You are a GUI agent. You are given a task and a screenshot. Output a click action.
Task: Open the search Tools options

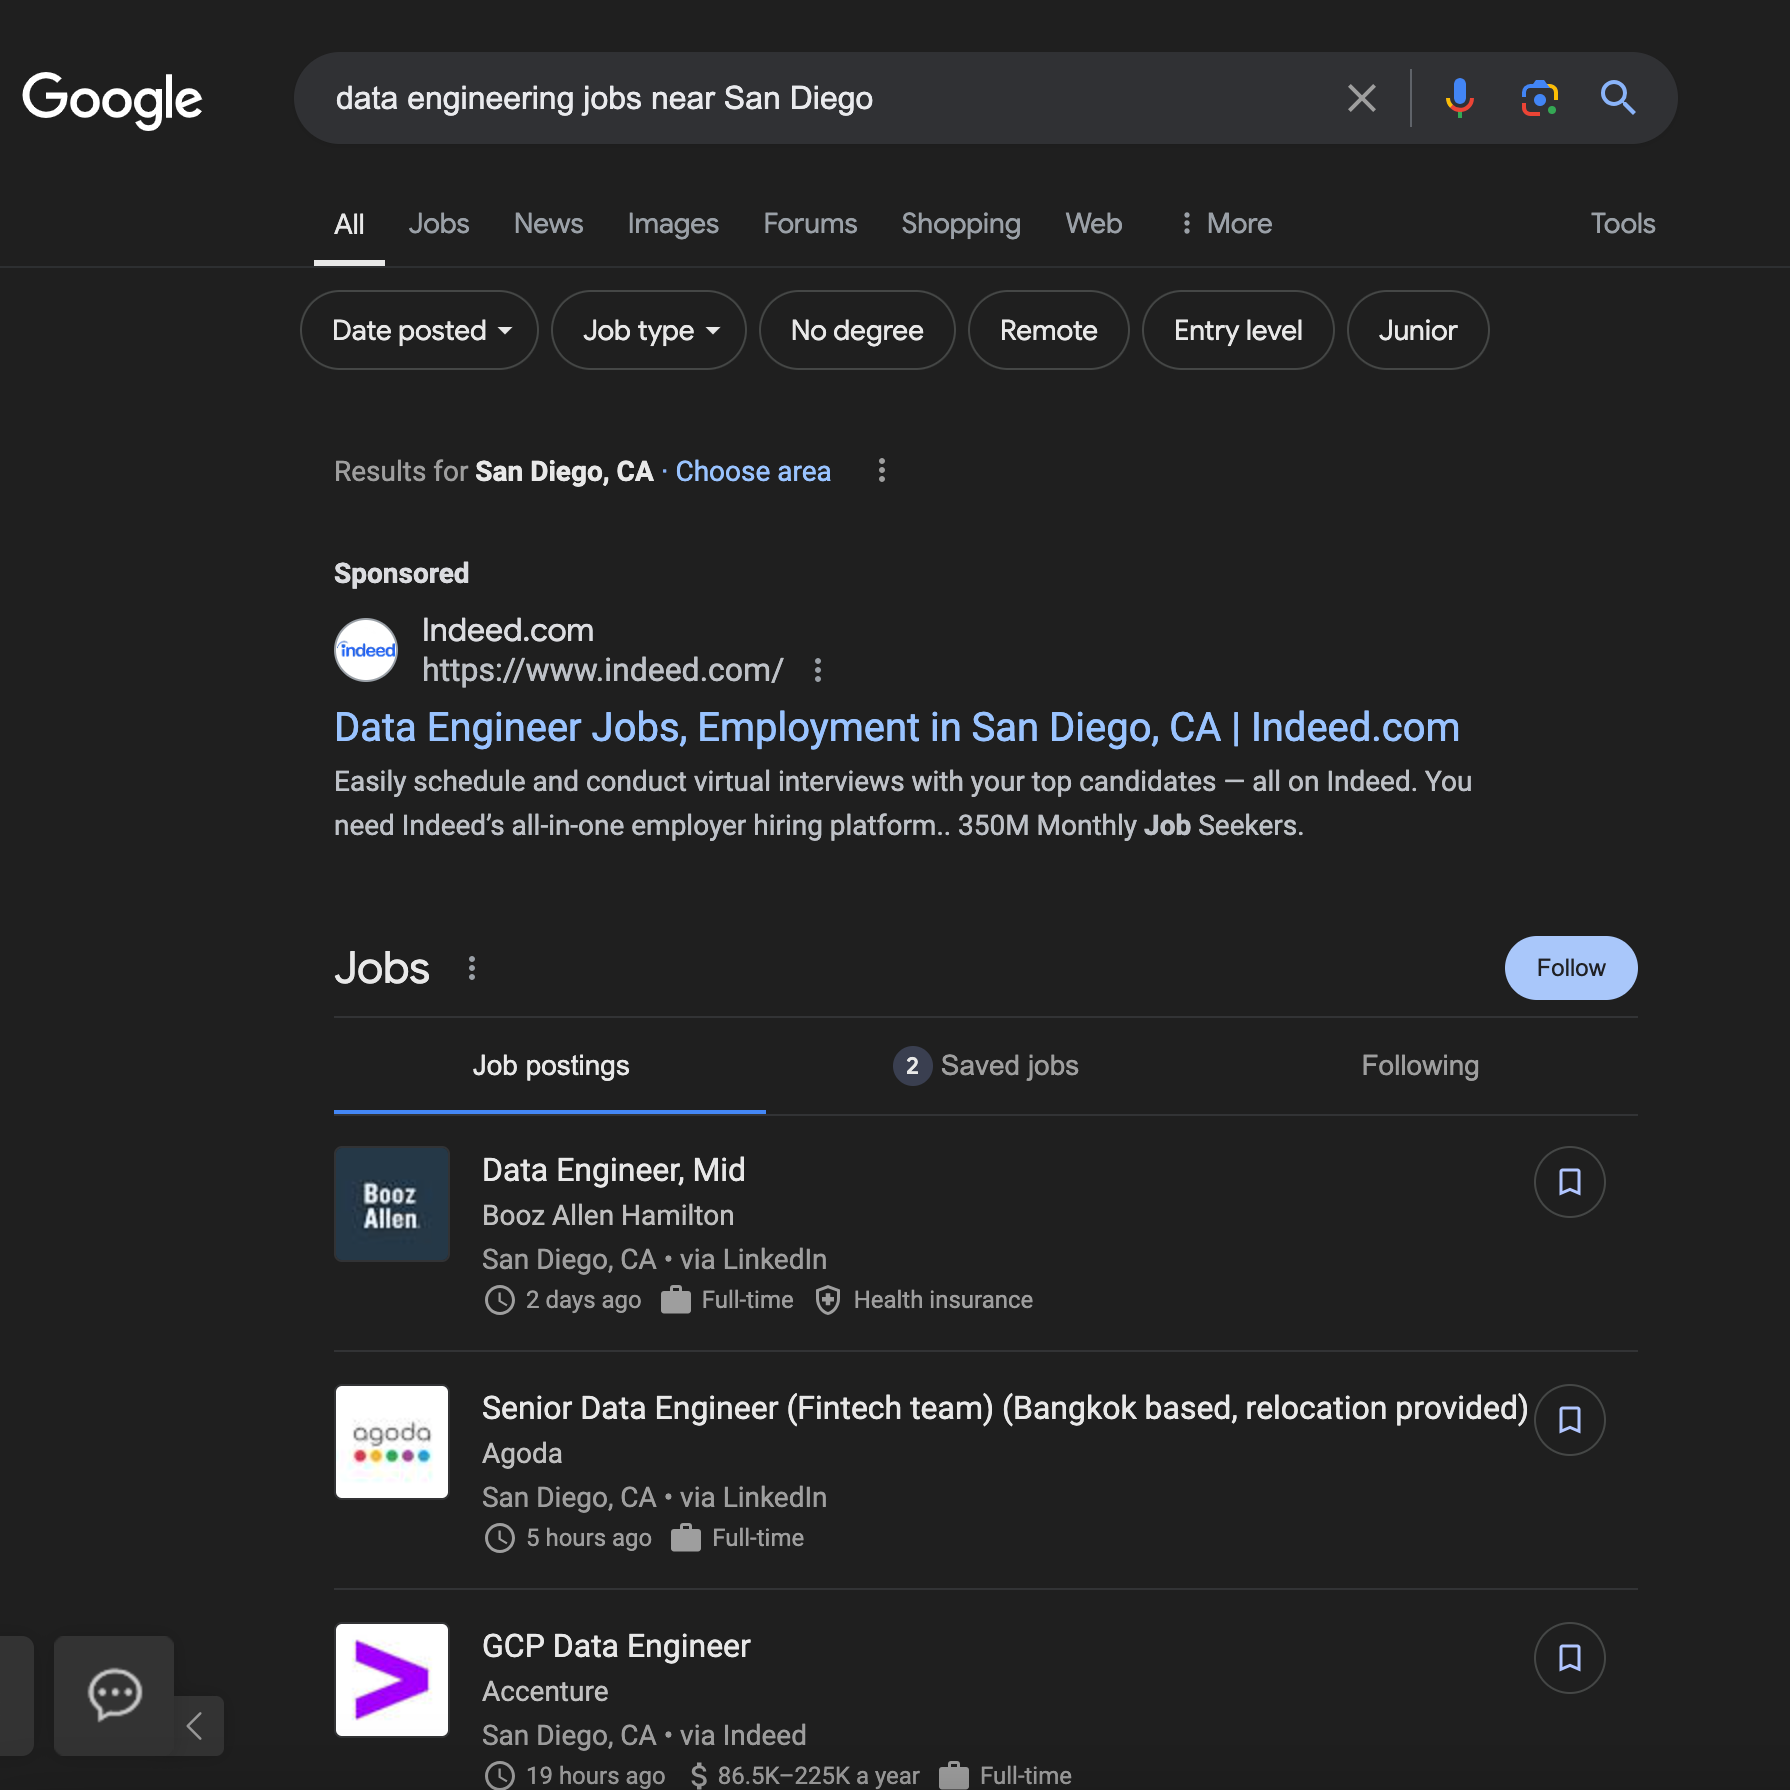pos(1623,223)
